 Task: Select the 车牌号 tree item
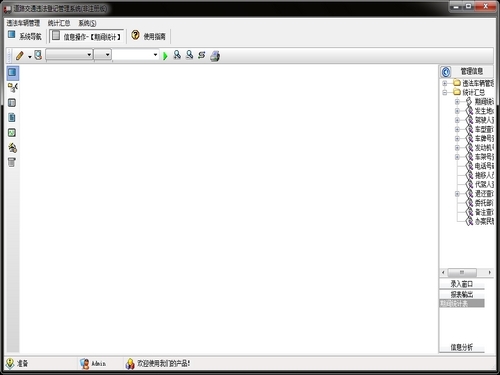click(x=484, y=138)
